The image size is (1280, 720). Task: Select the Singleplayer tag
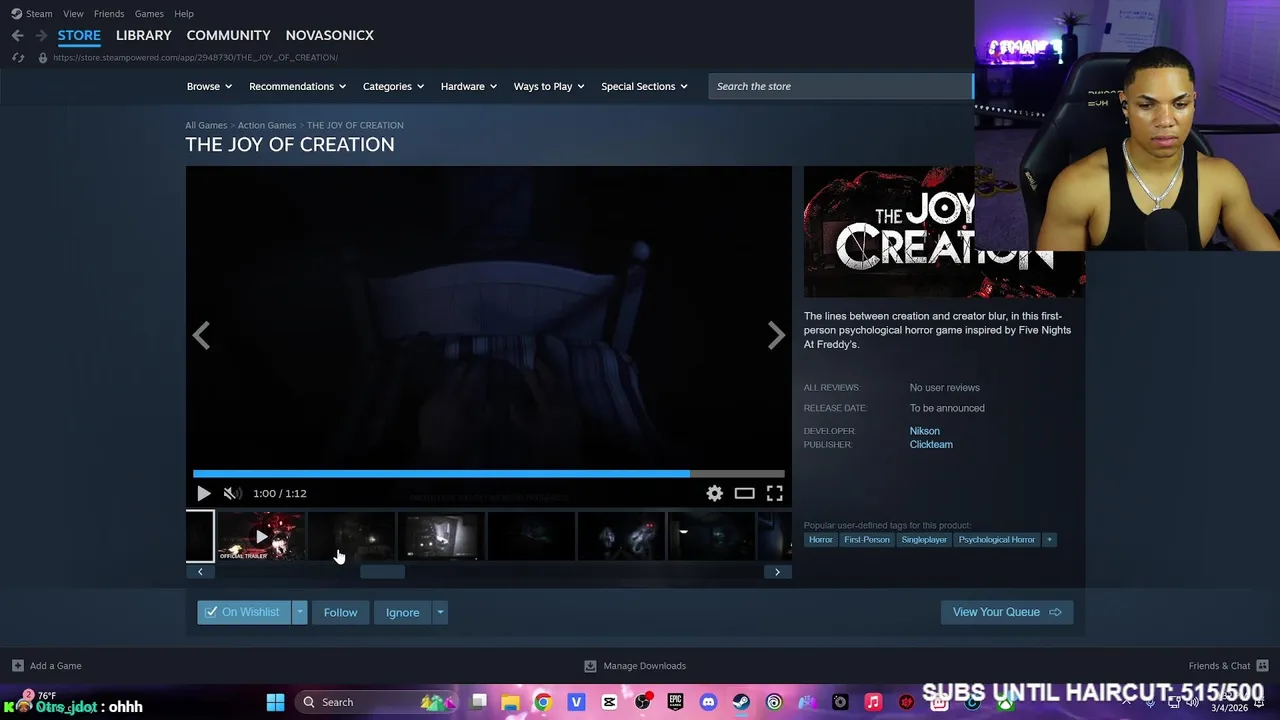click(924, 540)
